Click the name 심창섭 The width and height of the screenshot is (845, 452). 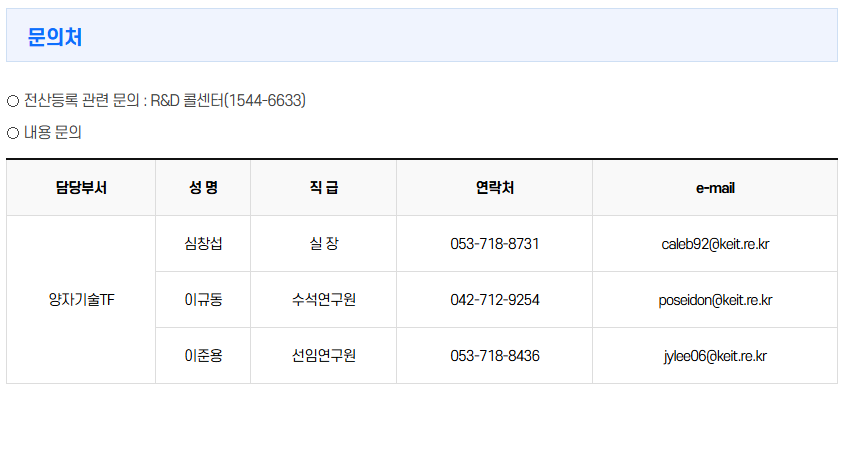(x=203, y=244)
